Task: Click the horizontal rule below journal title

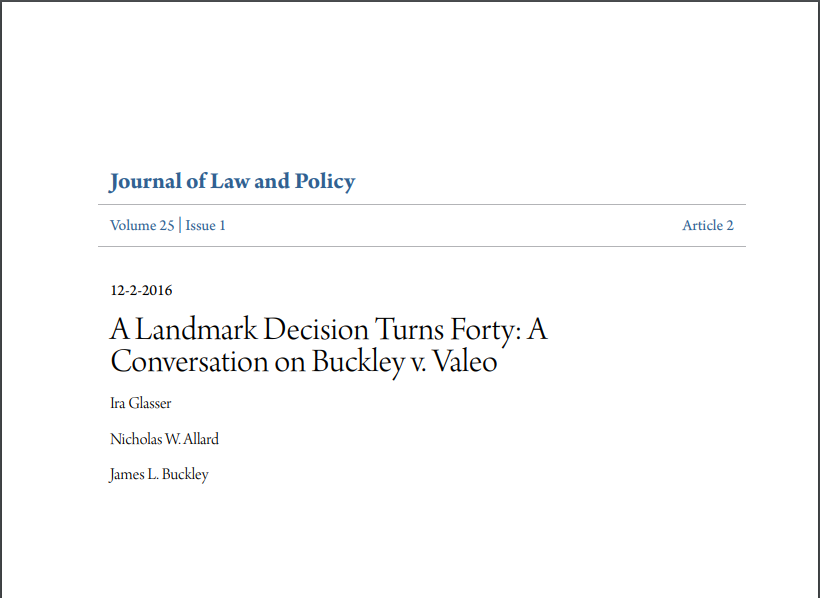Action: tap(422, 205)
